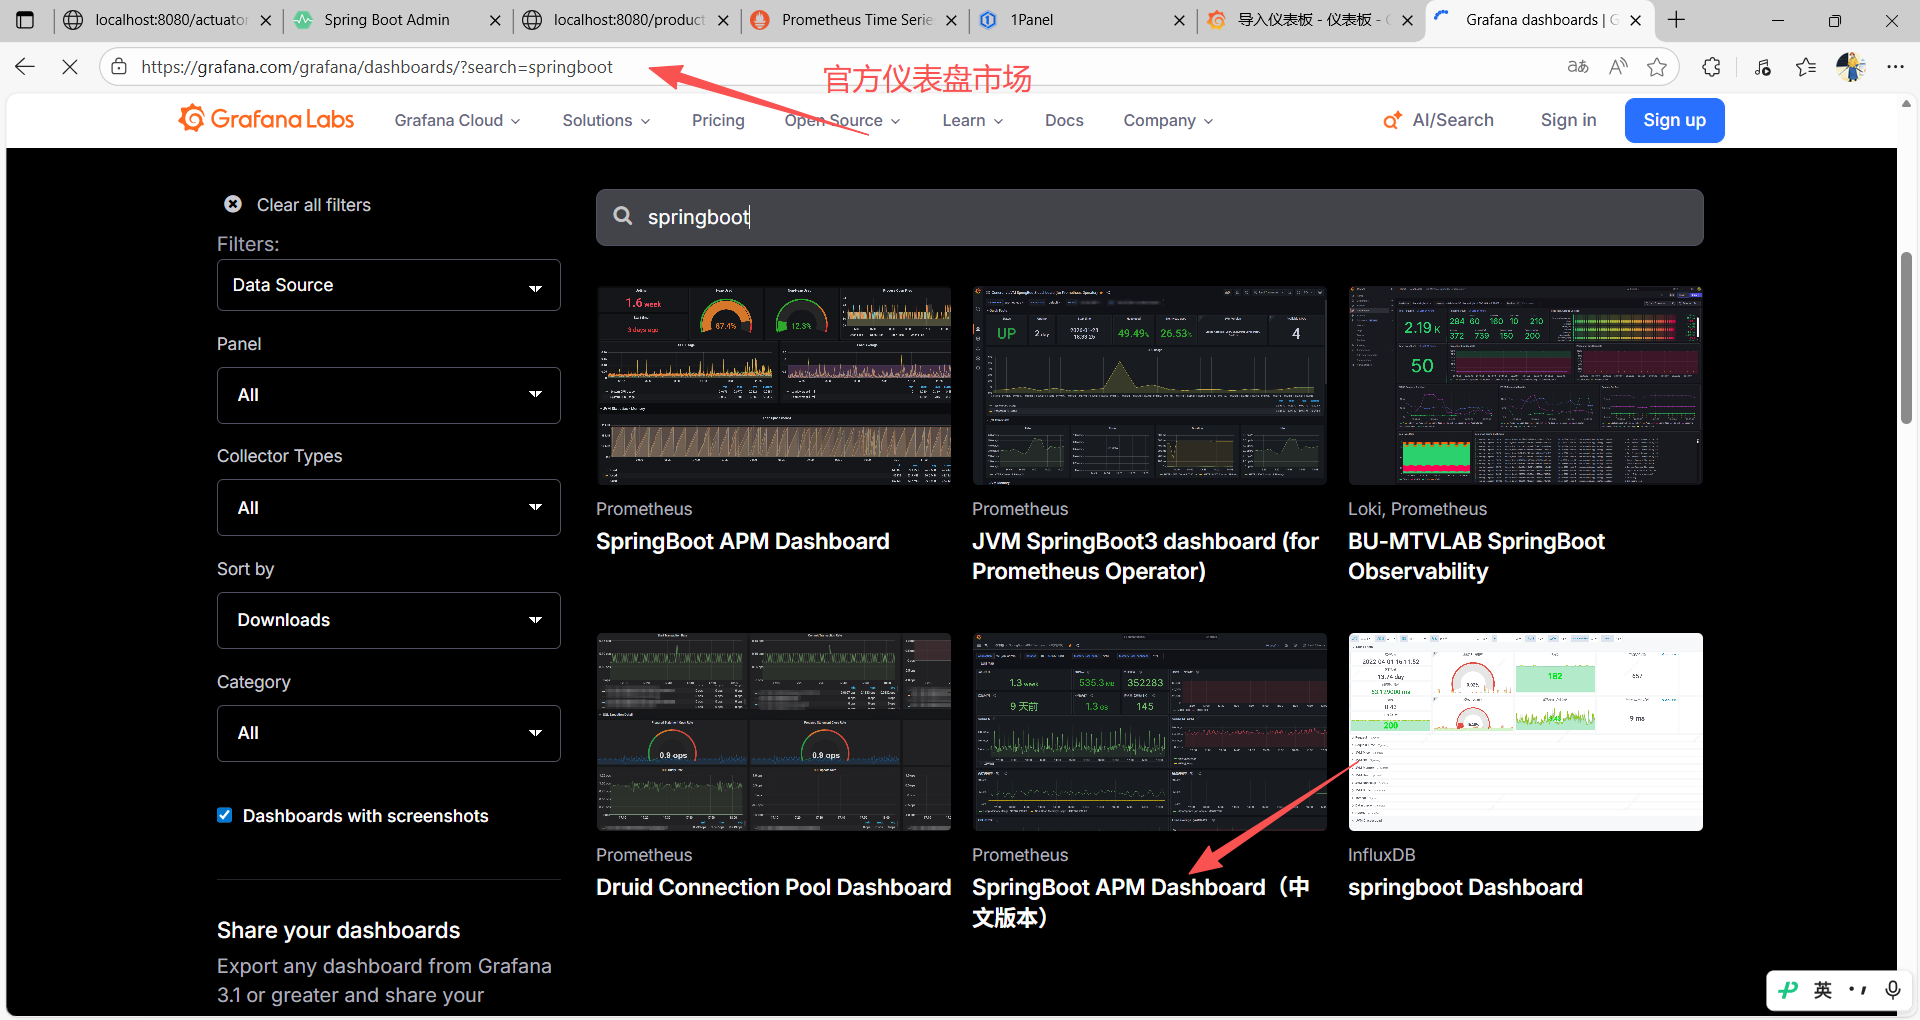Open SpringBoot APM Dashboard (中文版本) link
This screenshot has width=1920, height=1020.
click(1141, 902)
